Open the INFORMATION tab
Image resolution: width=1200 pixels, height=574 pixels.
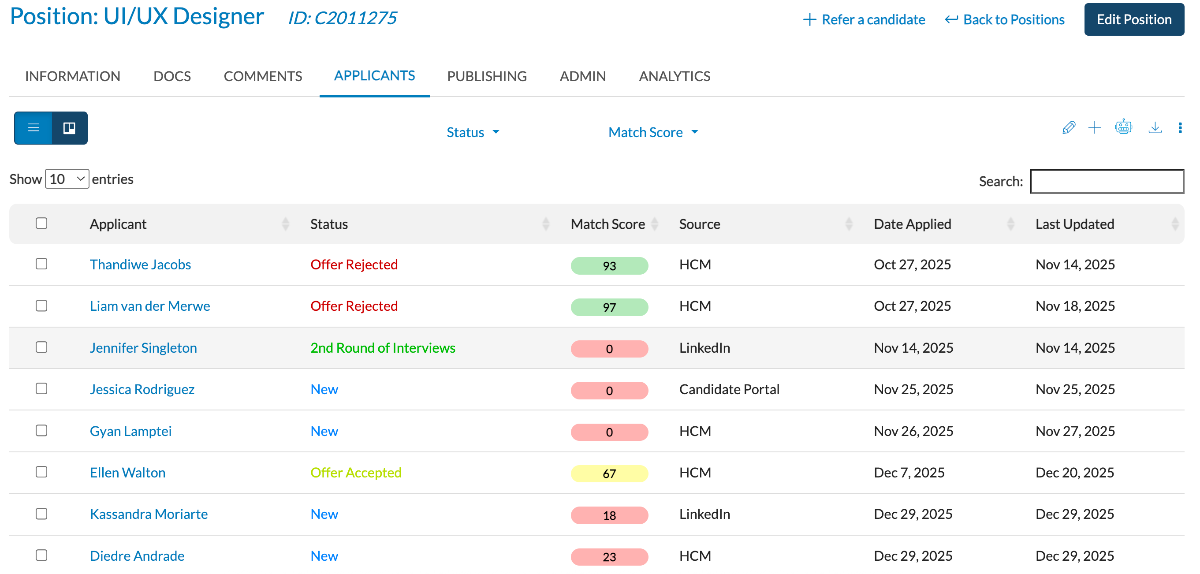(73, 76)
